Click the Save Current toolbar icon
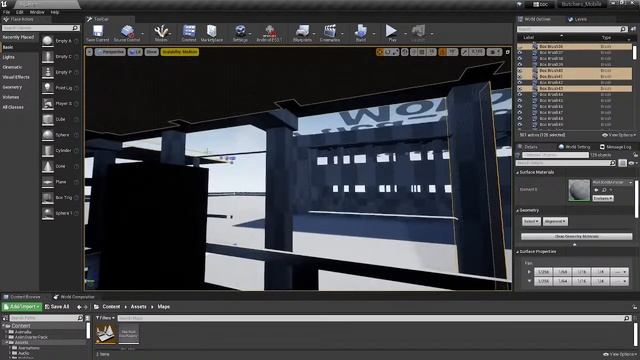640x360 pixels. pos(98,31)
